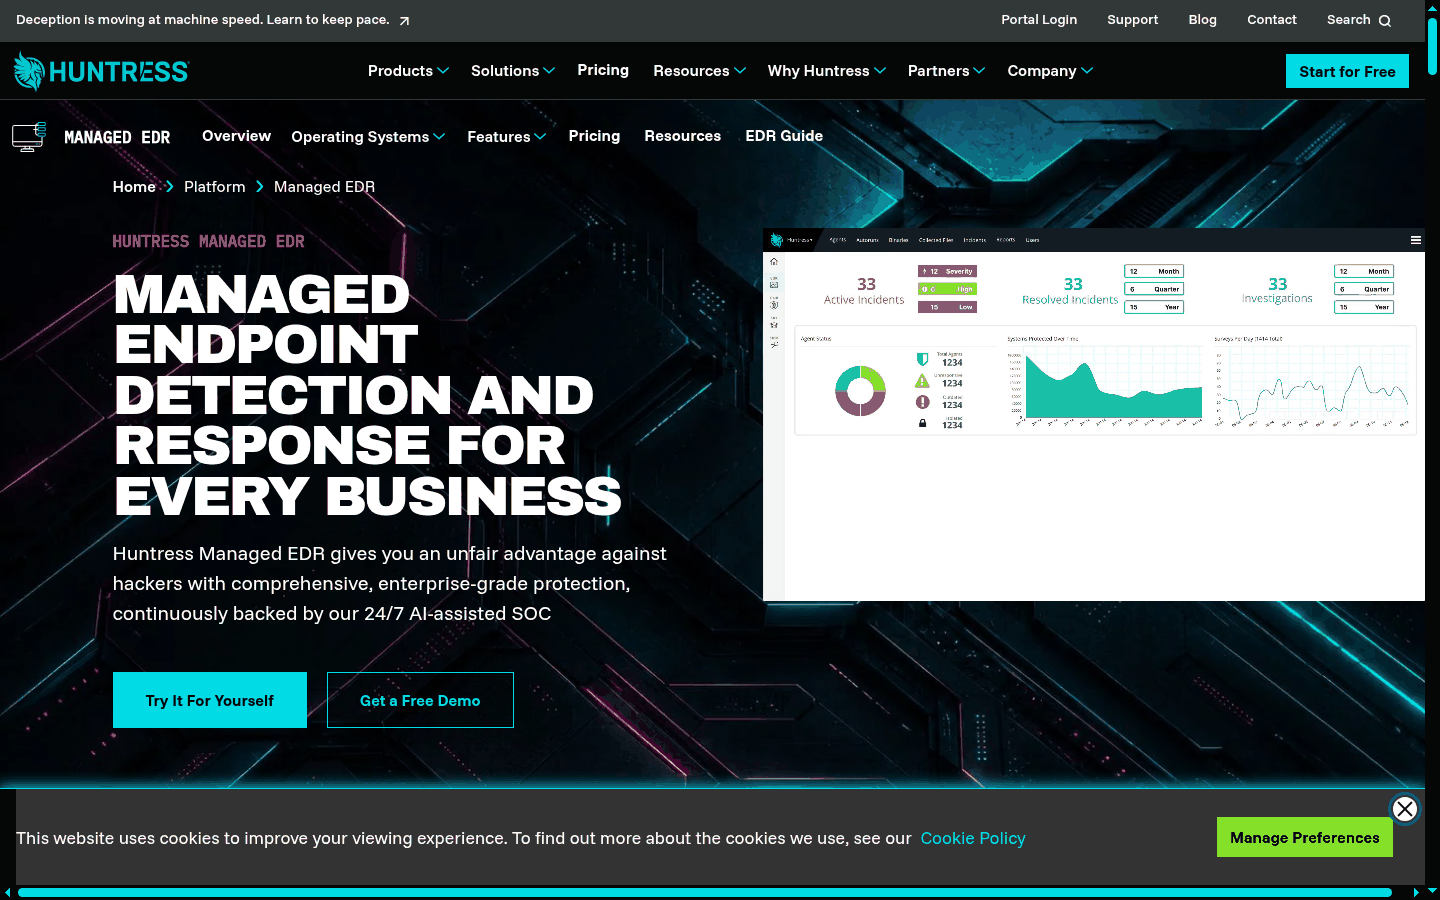This screenshot has height=900, width=1440.
Task: Open Portal Login link
Action: tap(1039, 19)
